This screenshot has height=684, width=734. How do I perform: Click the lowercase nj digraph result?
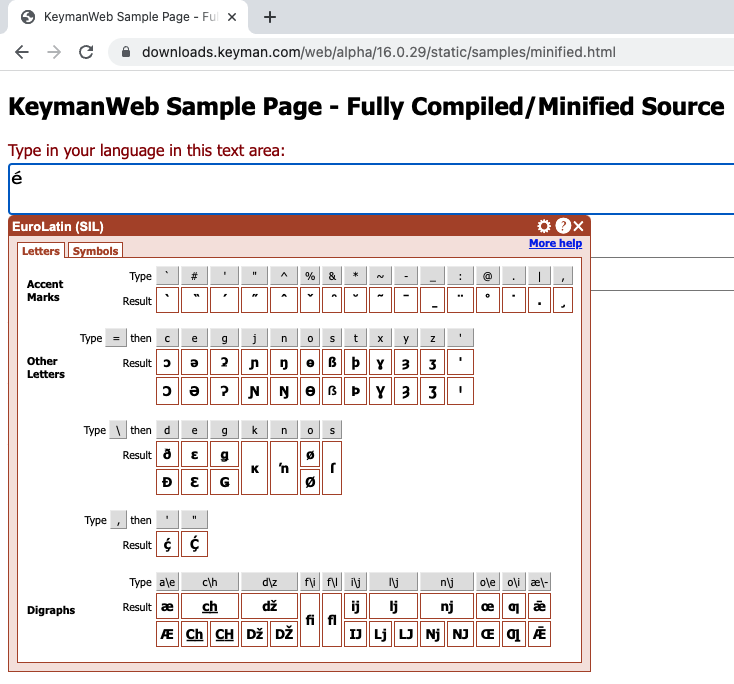[447, 606]
